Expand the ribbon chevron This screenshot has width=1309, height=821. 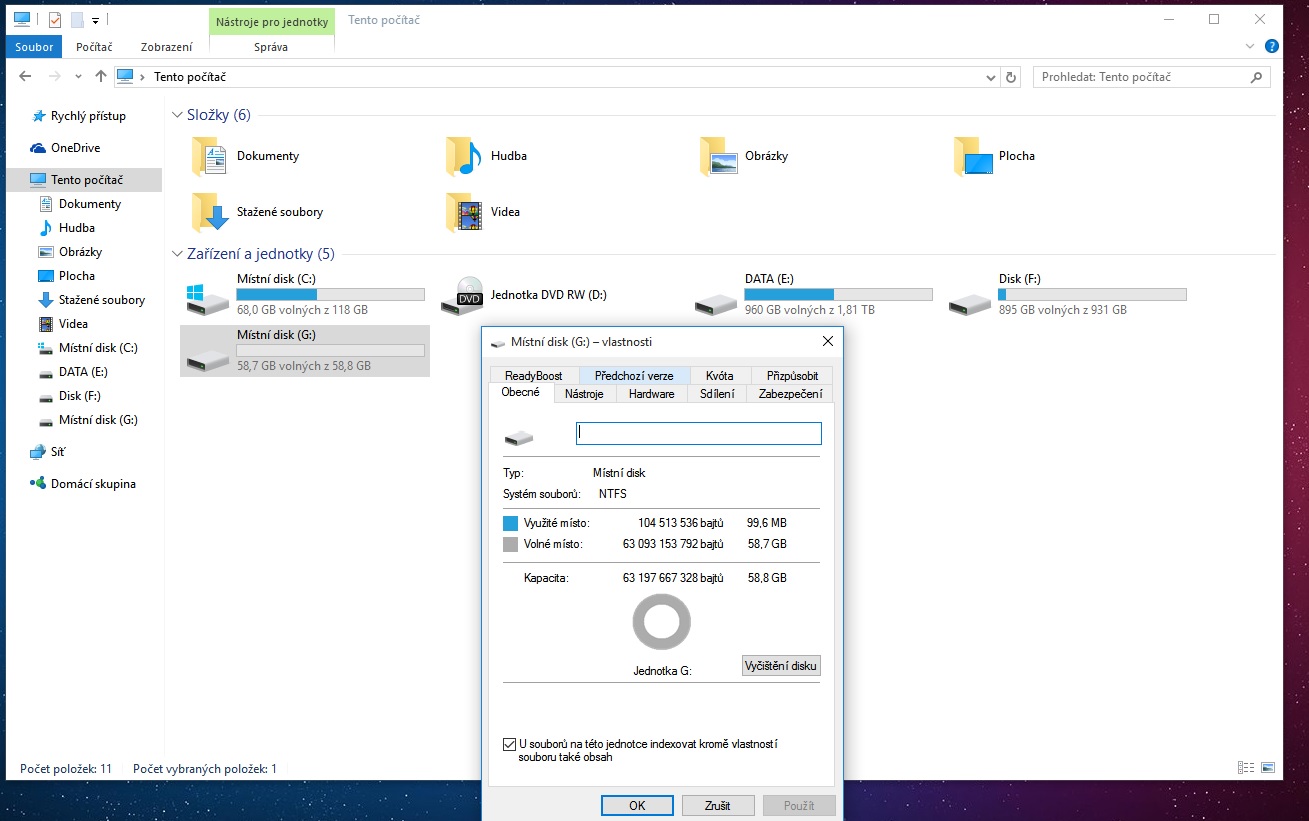click(1250, 46)
